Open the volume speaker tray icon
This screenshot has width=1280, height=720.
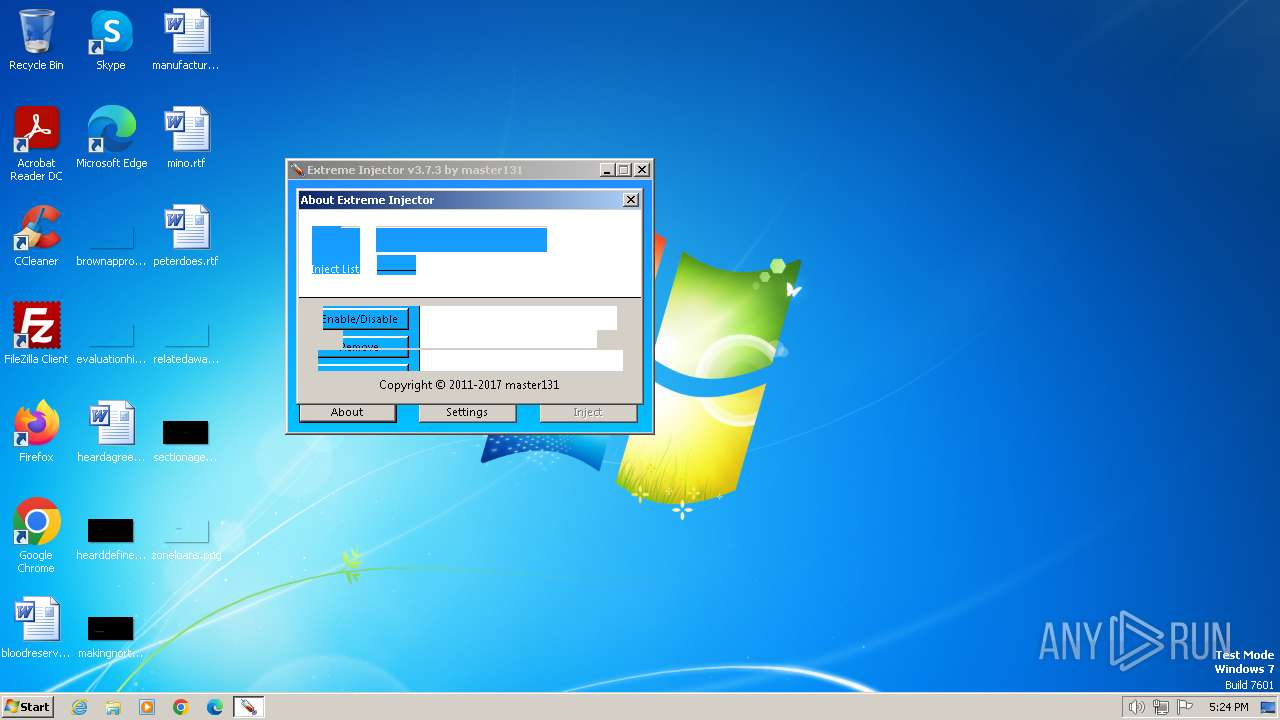point(1136,707)
